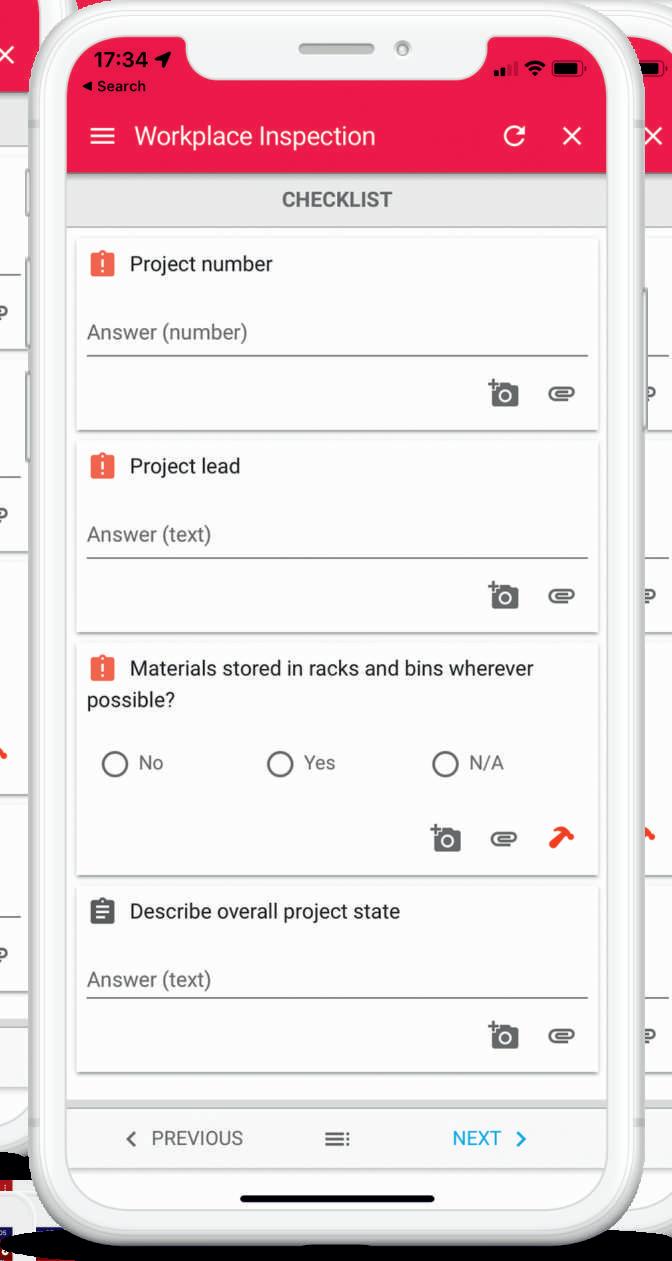Attach file to Project number question

coord(561,394)
